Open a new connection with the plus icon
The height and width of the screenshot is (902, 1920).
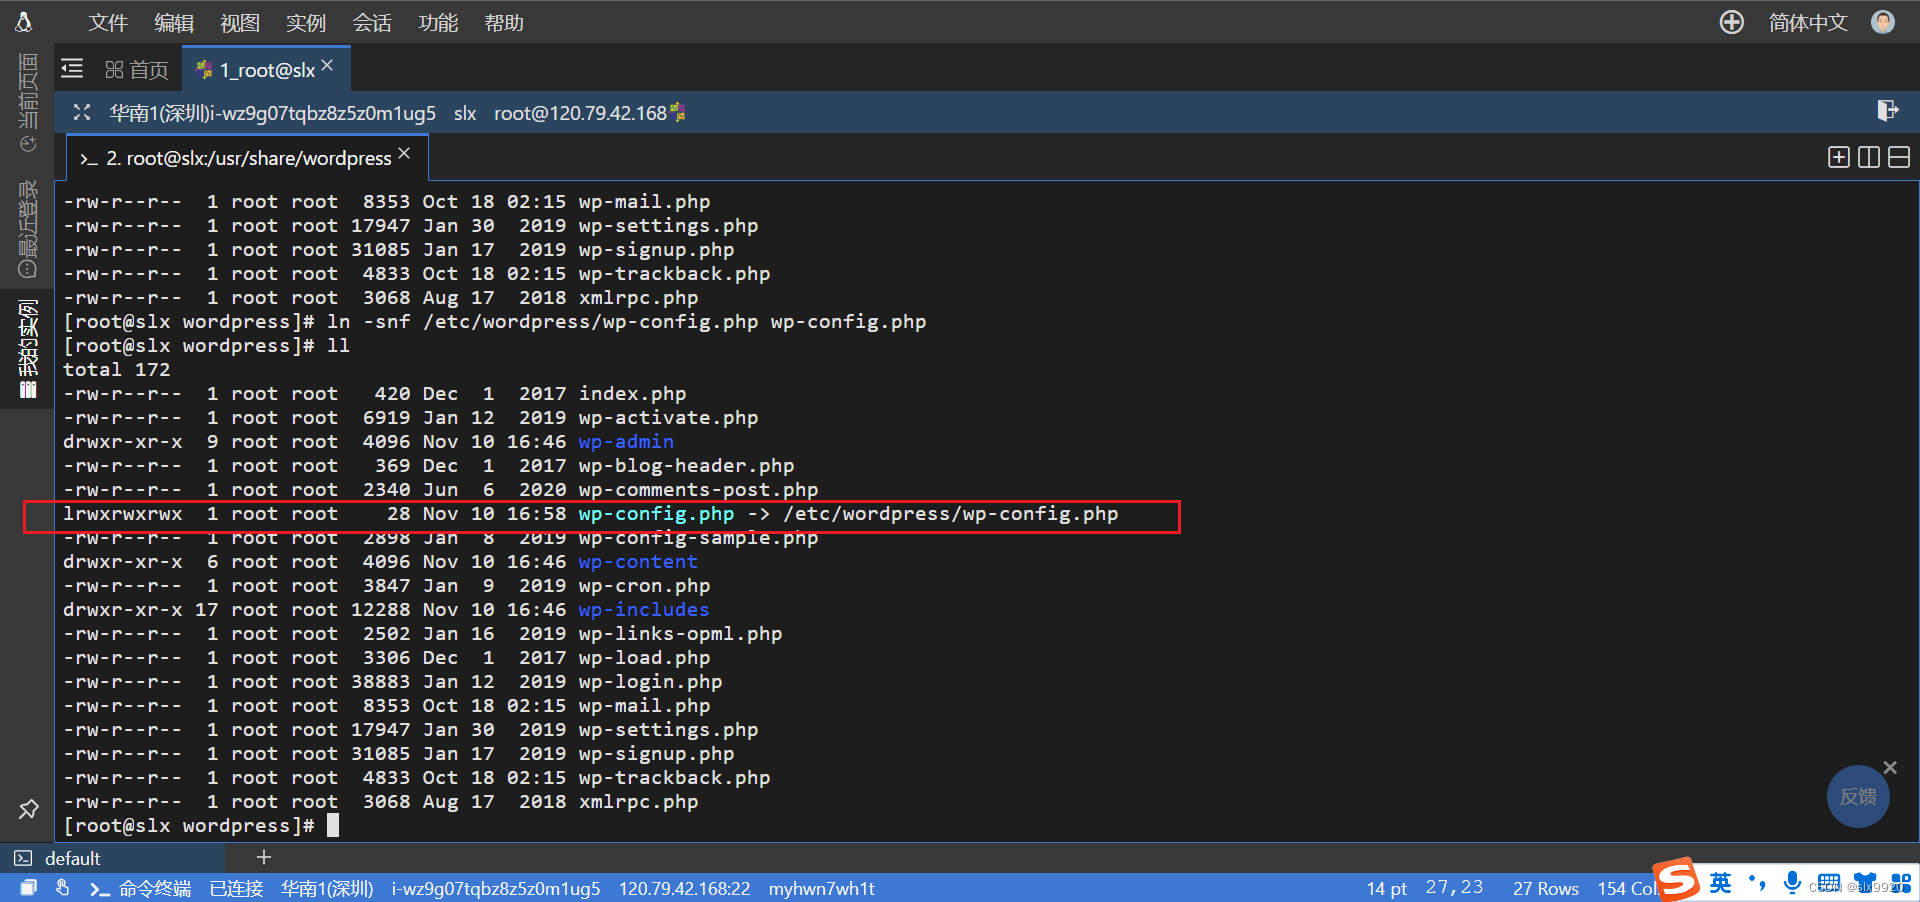[x=1731, y=22]
